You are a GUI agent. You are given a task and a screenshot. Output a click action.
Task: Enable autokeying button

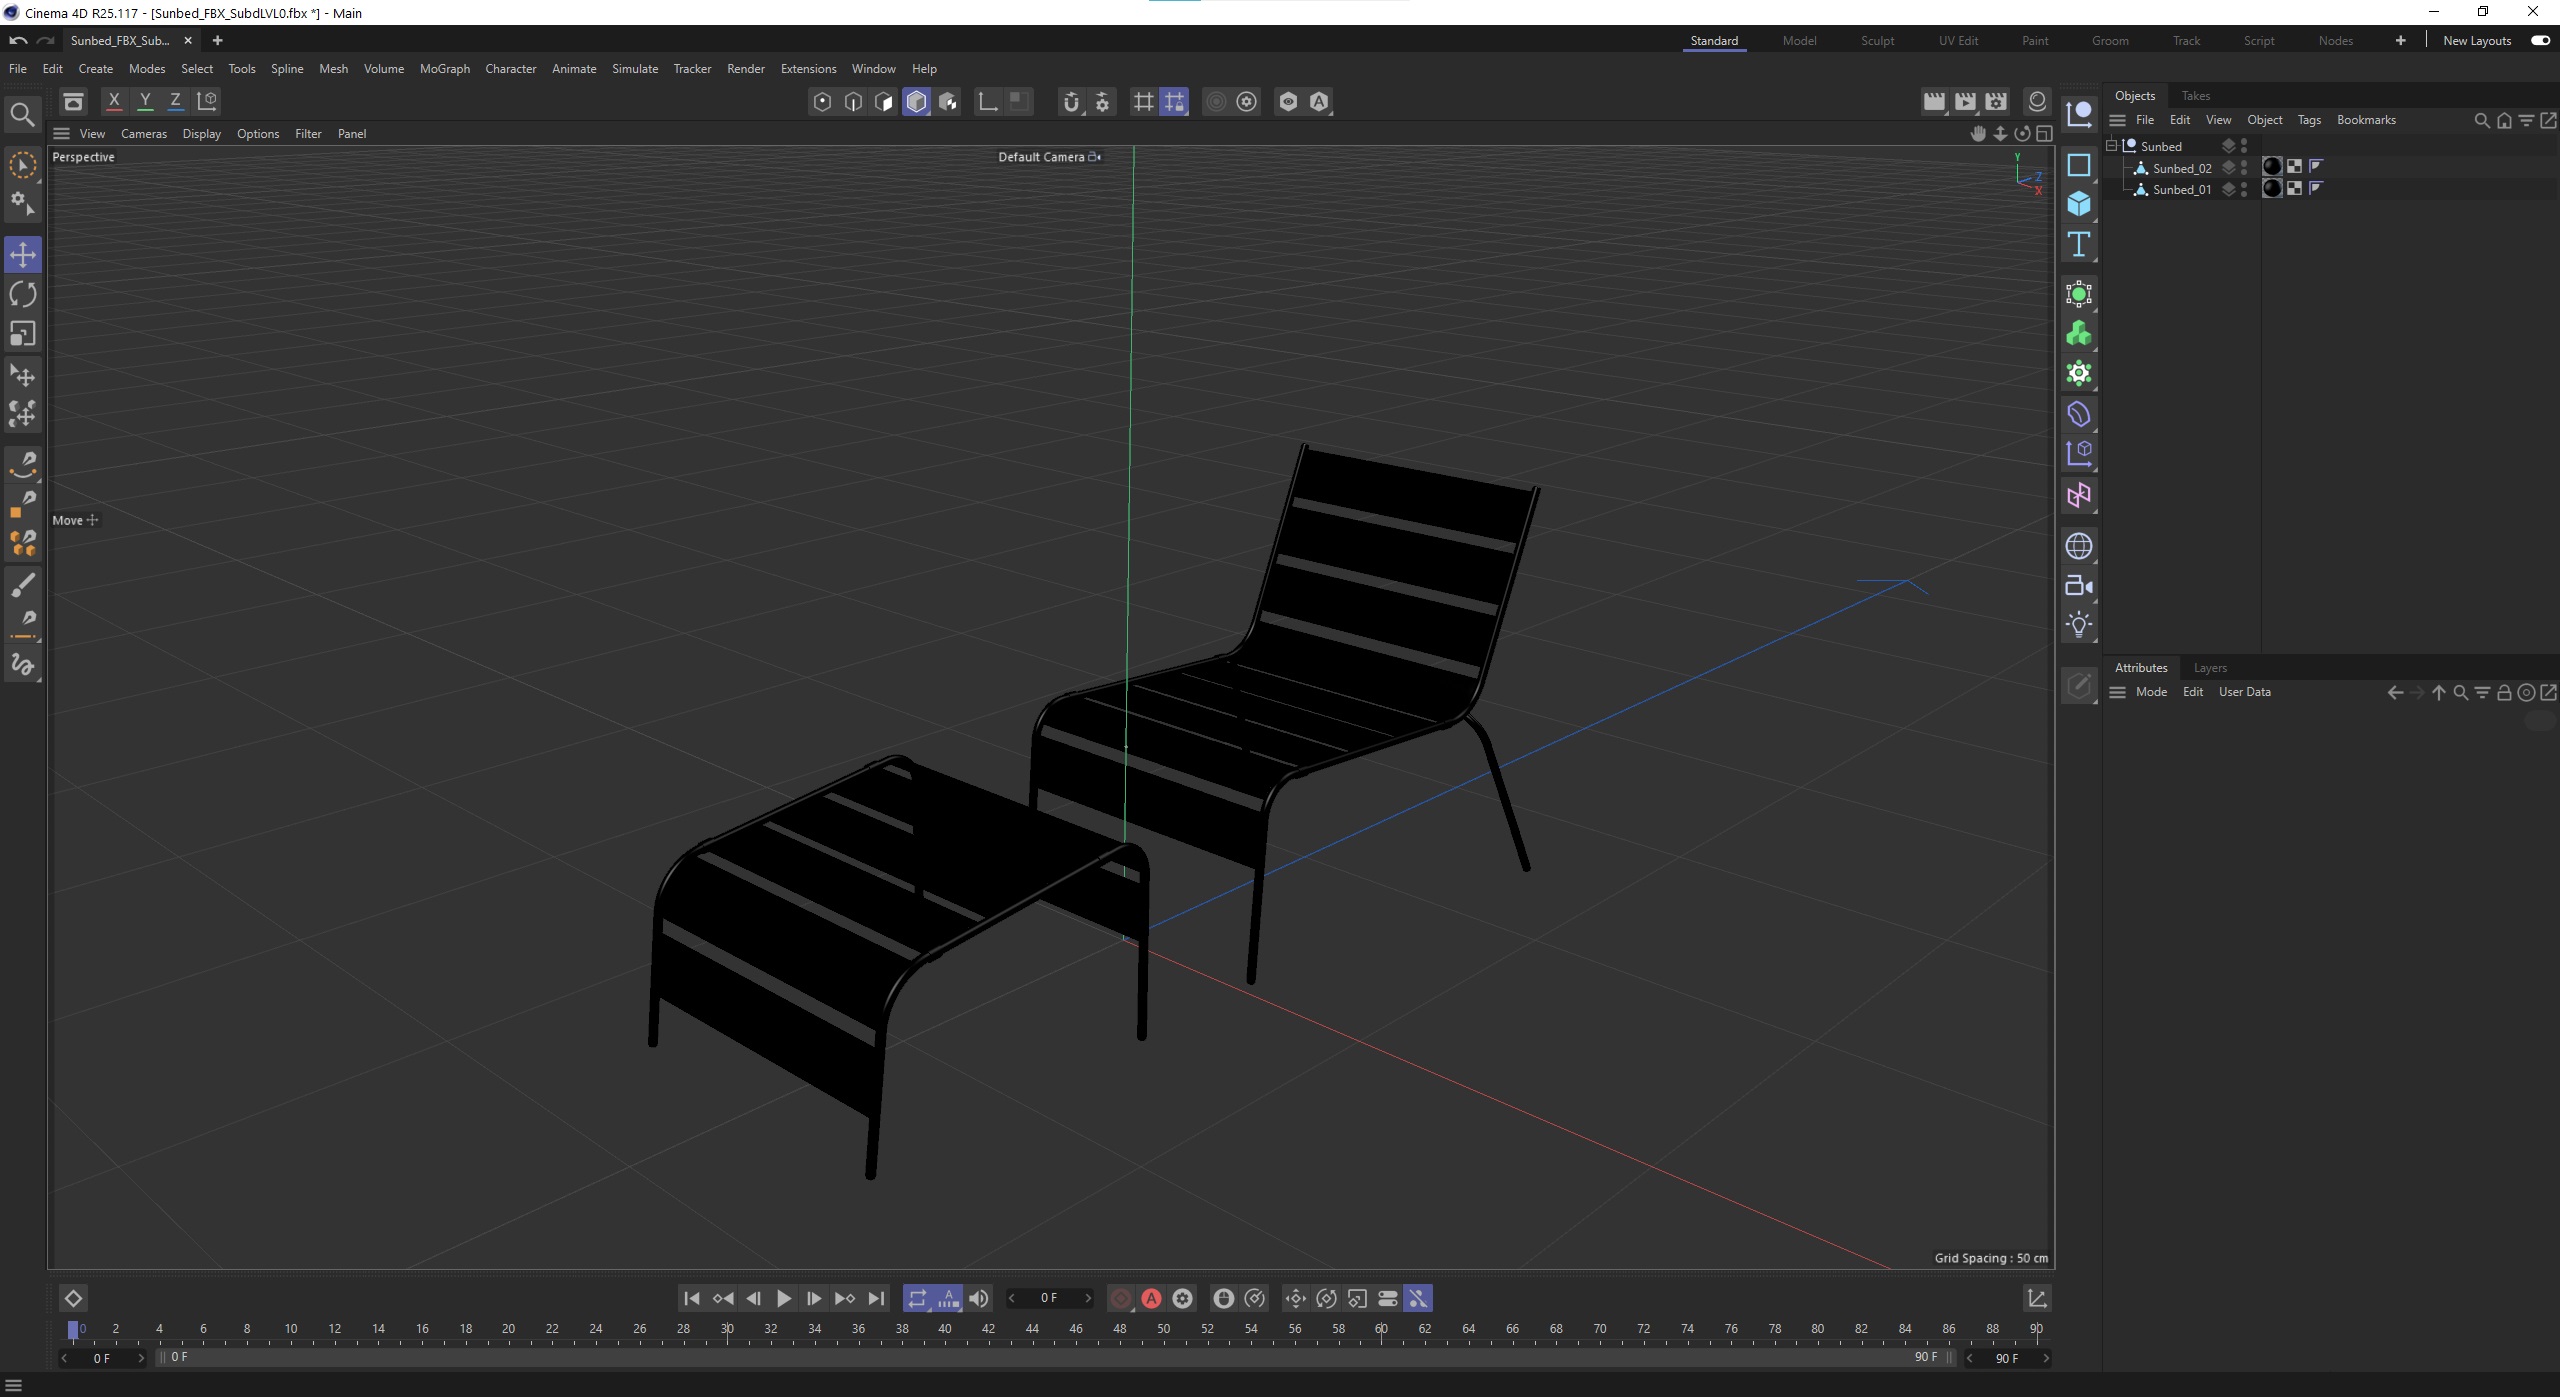tap(1151, 1298)
